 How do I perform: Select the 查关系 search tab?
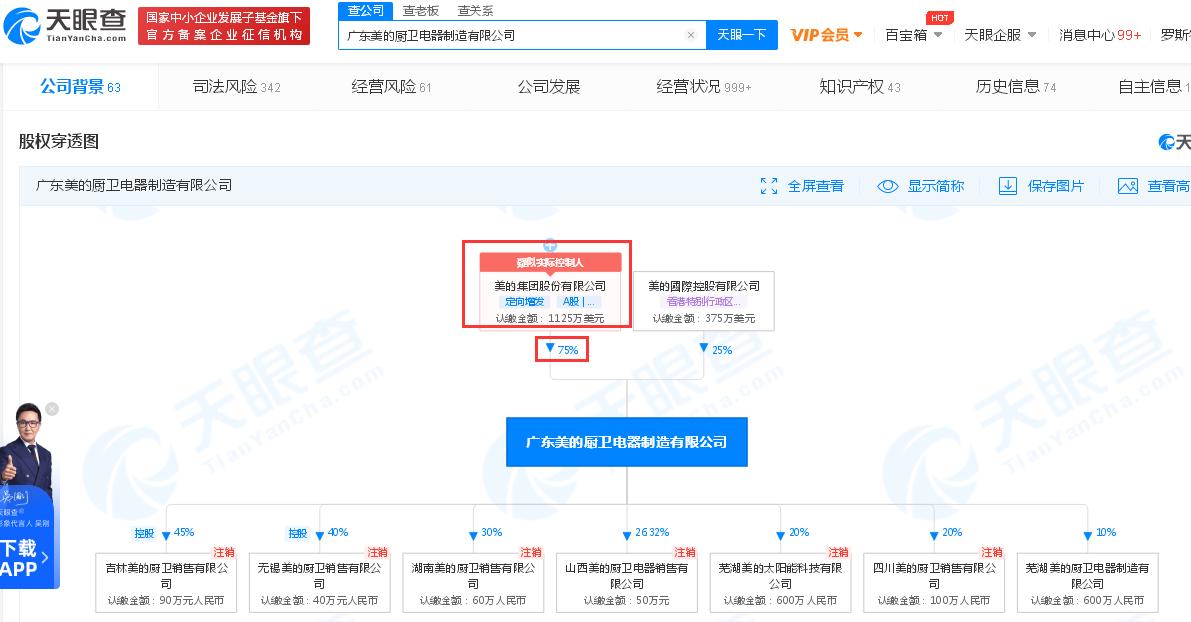coord(475,11)
